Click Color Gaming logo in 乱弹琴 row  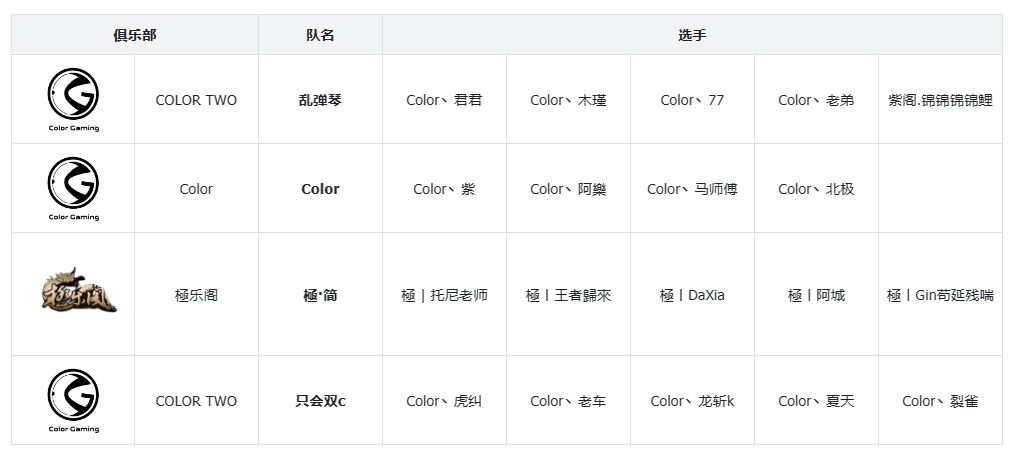[x=73, y=98]
